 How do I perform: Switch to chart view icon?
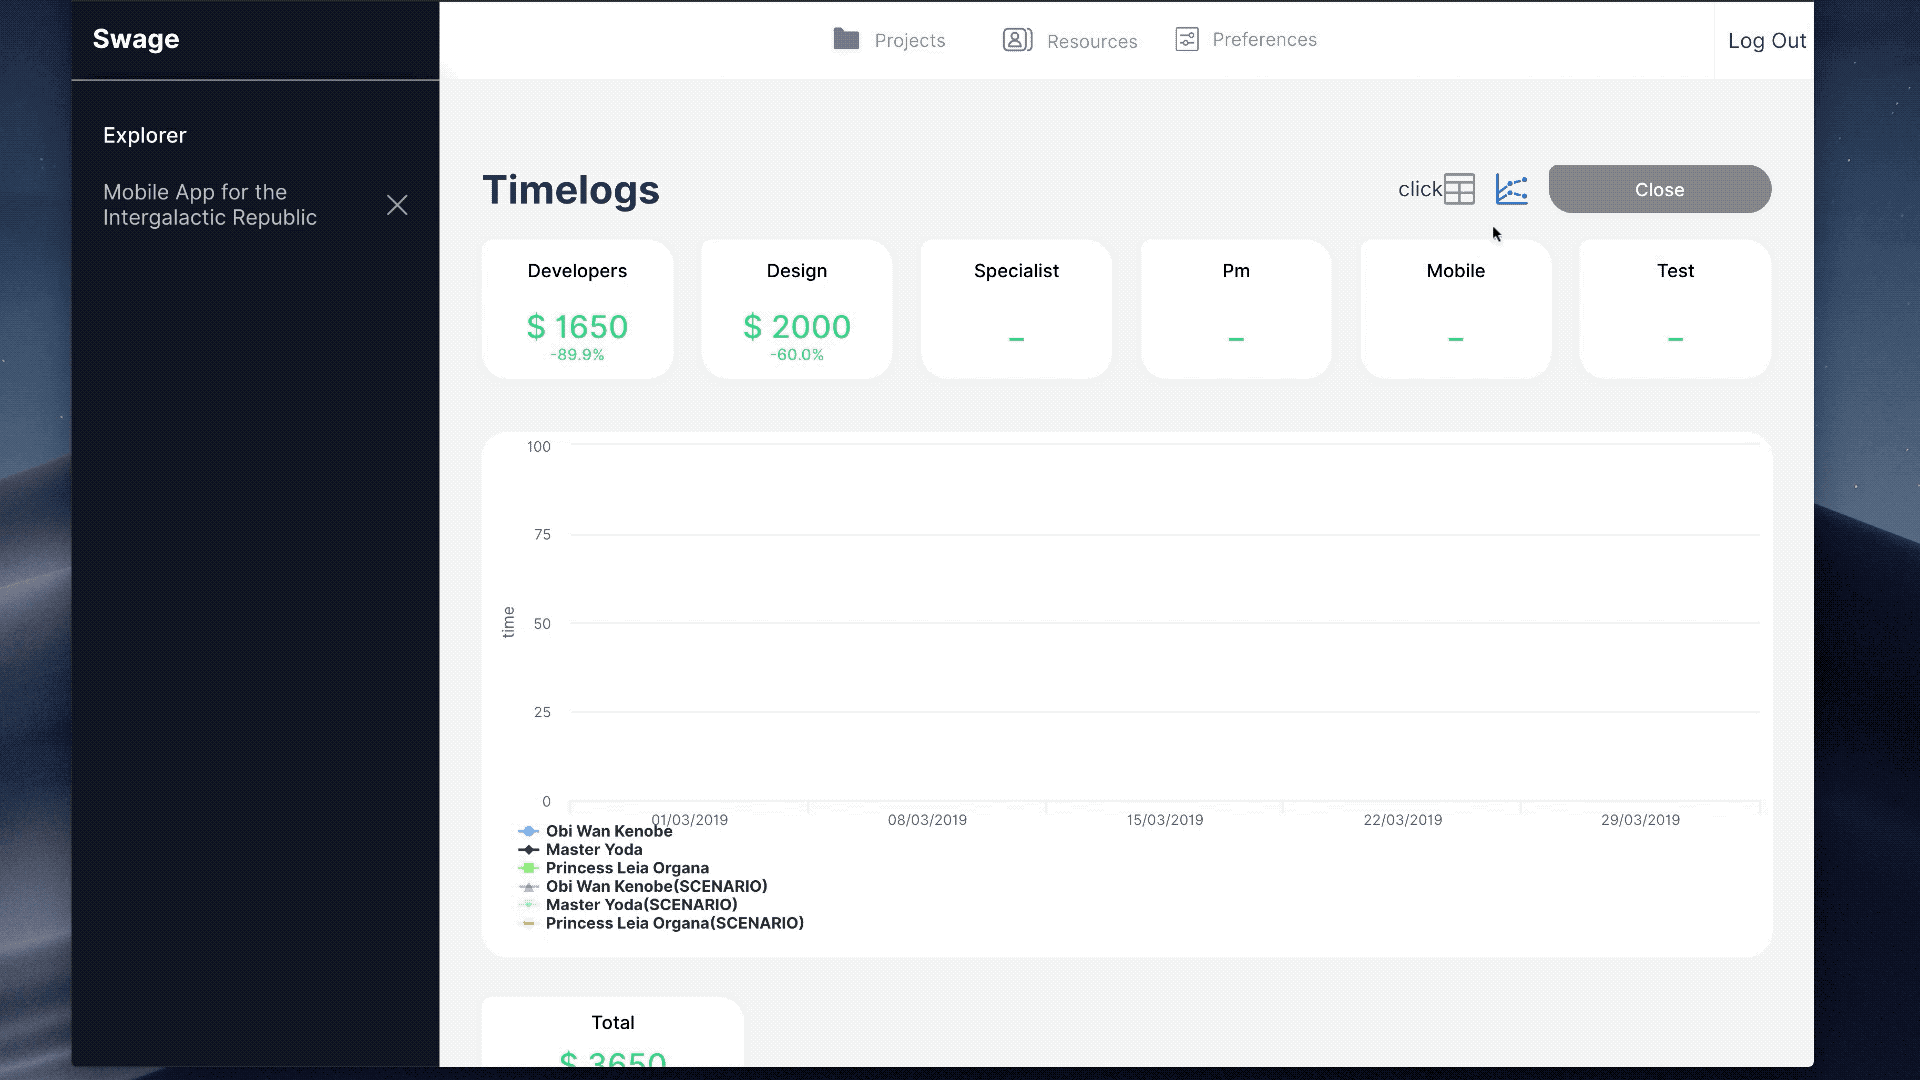click(x=1511, y=189)
